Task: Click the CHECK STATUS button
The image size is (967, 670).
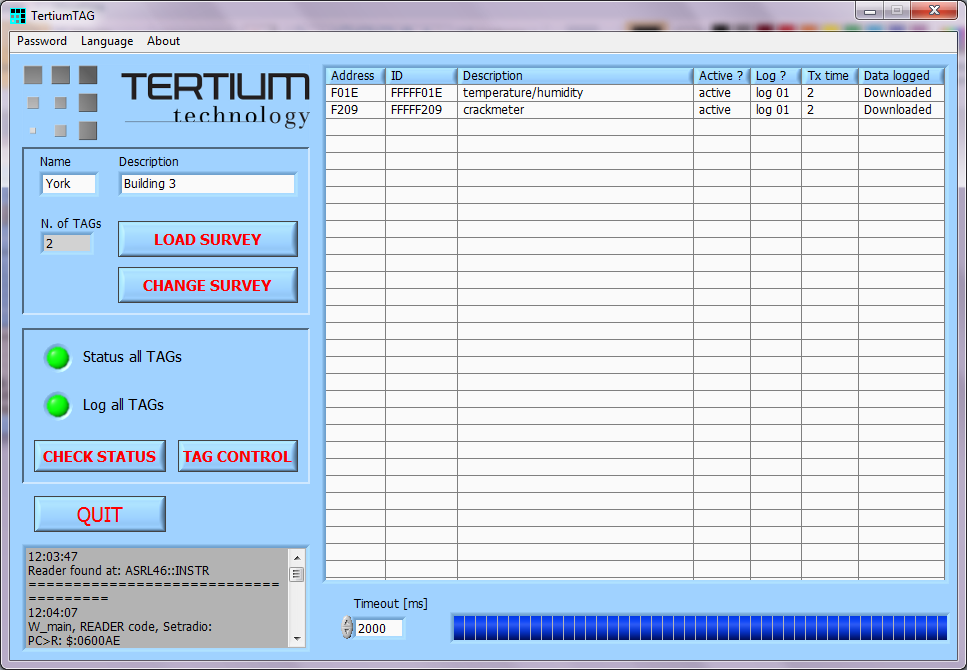Action: (x=100, y=456)
